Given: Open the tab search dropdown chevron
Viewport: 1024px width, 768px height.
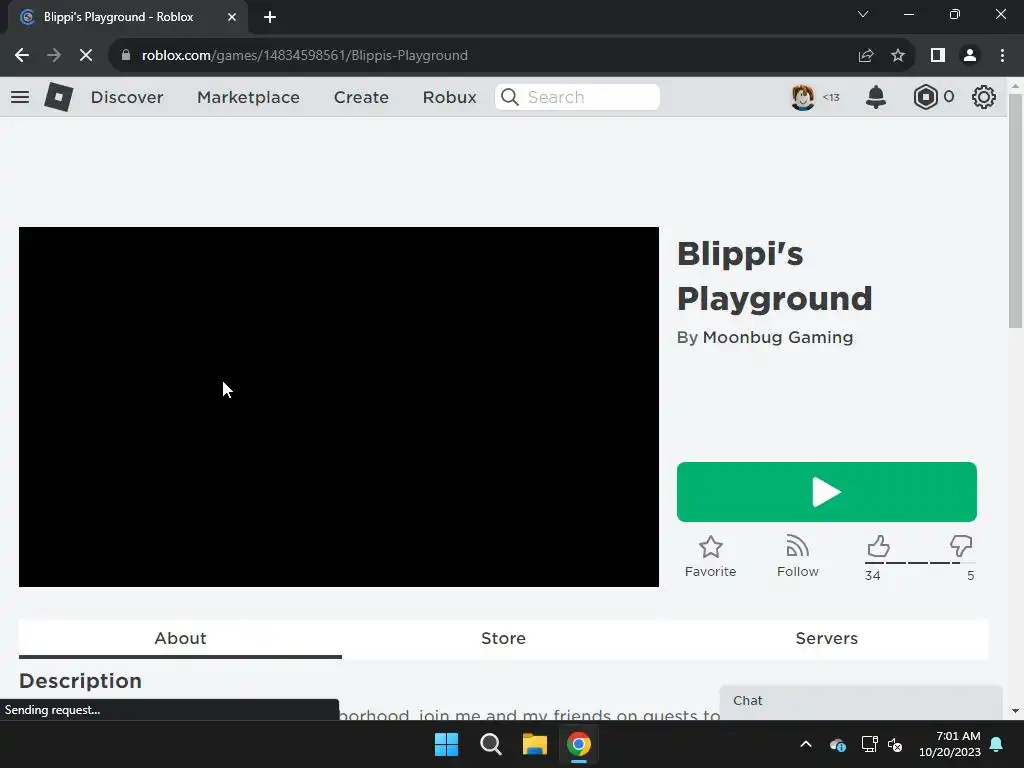Looking at the screenshot, I should [x=863, y=14].
